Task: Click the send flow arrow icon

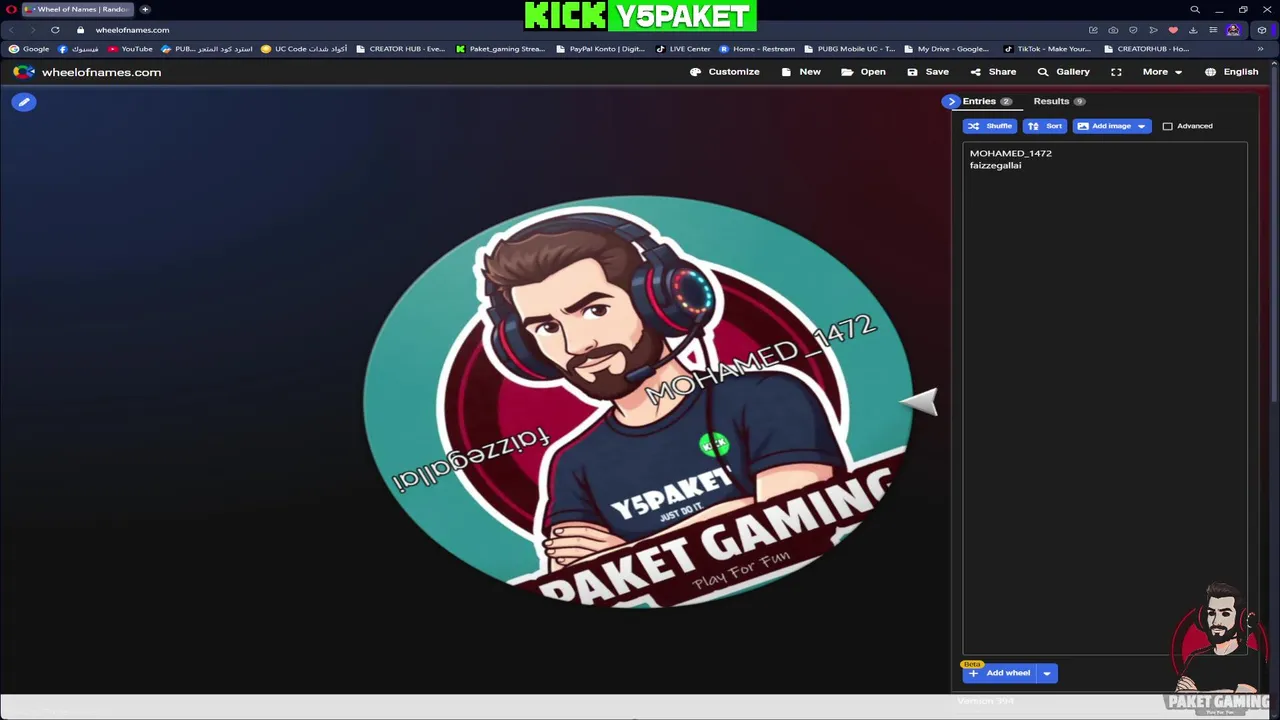Action: click(x=1153, y=30)
